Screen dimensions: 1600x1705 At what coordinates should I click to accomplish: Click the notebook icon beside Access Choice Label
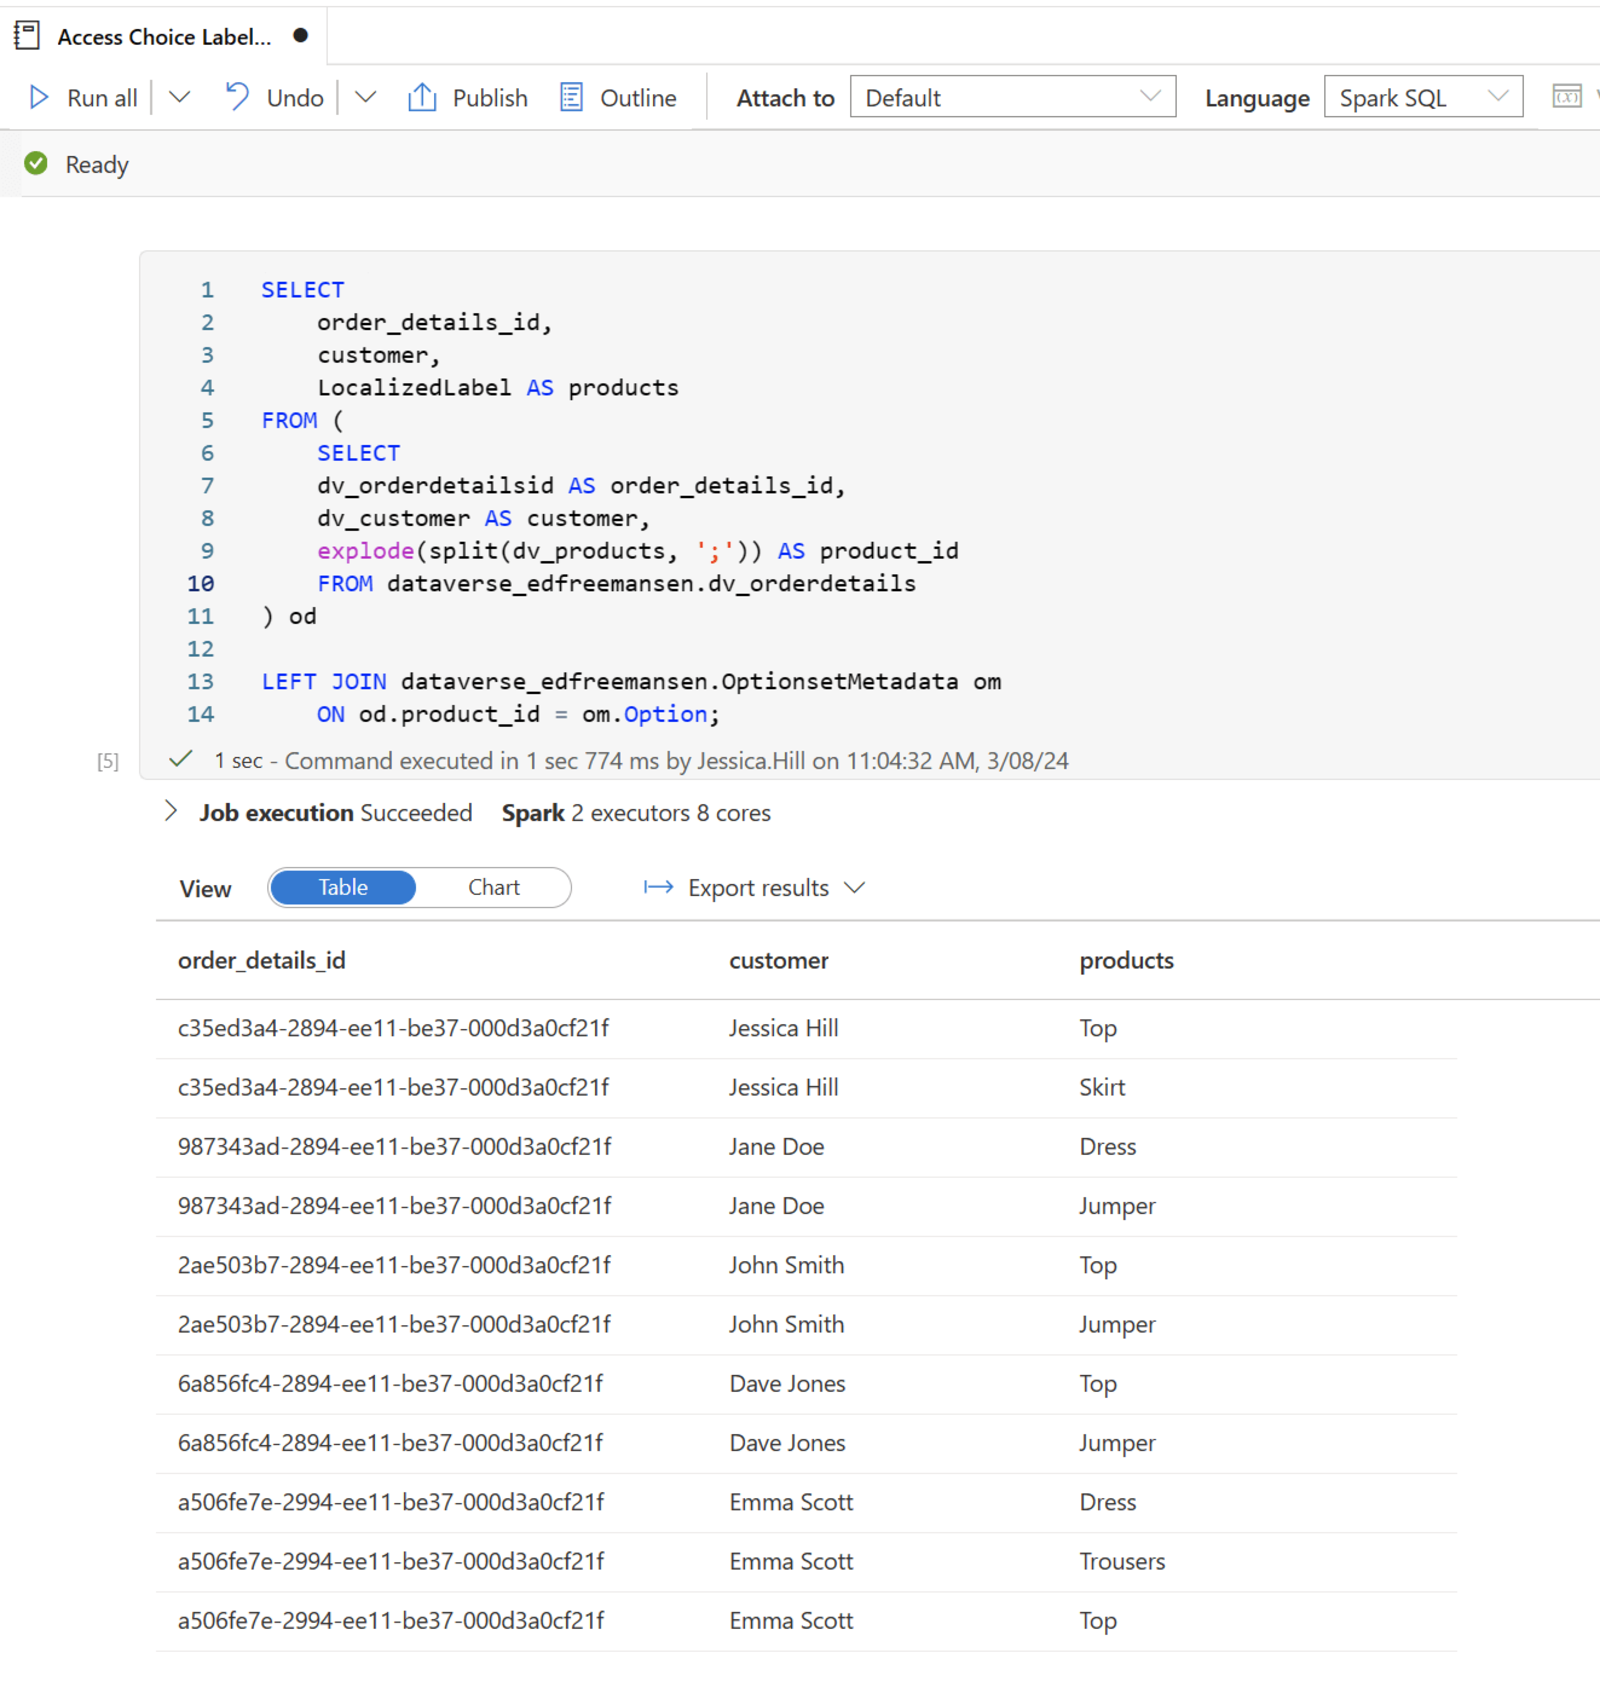(27, 36)
